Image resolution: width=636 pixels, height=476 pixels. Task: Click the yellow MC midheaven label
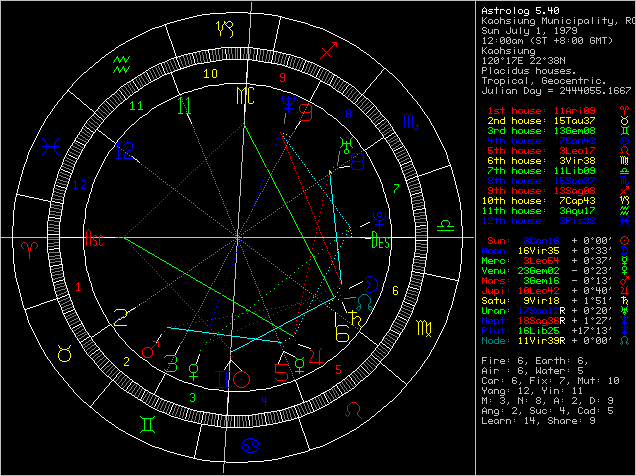pos(245,97)
